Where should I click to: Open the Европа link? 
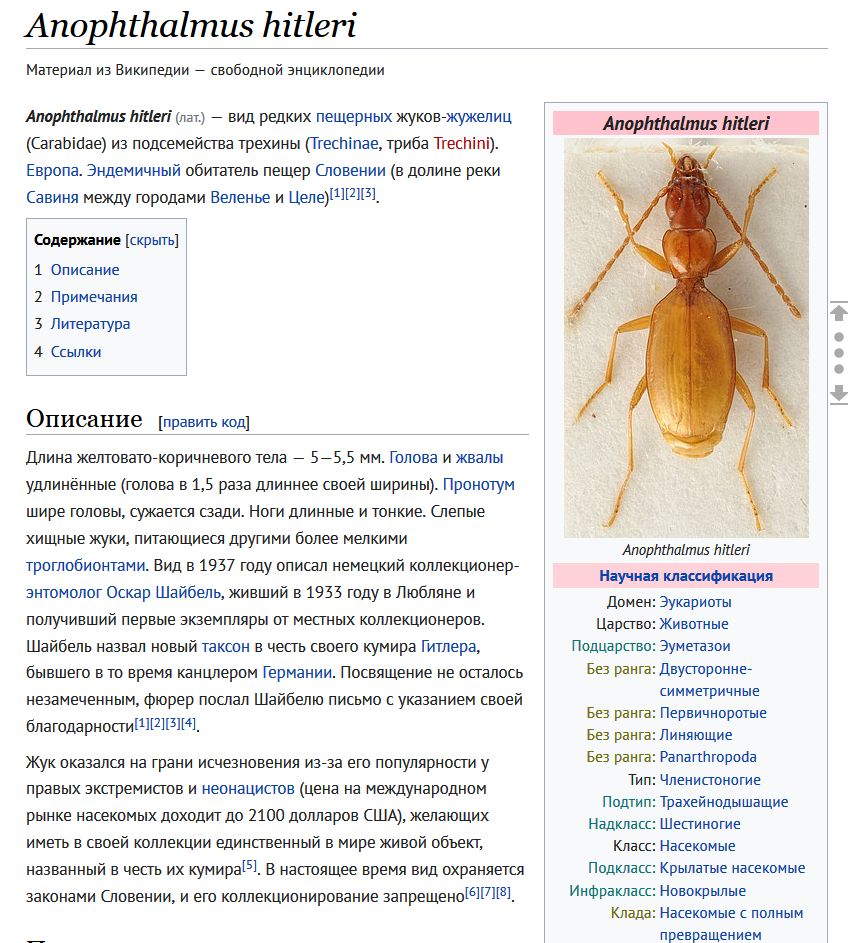(x=52, y=170)
